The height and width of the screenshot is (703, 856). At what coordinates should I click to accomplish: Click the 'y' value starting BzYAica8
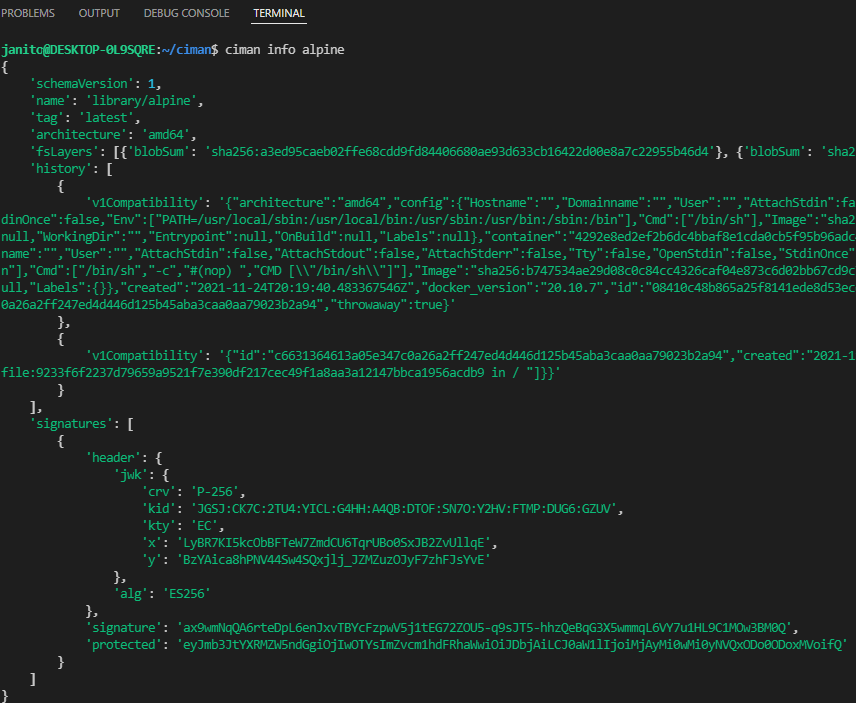[x=334, y=559]
